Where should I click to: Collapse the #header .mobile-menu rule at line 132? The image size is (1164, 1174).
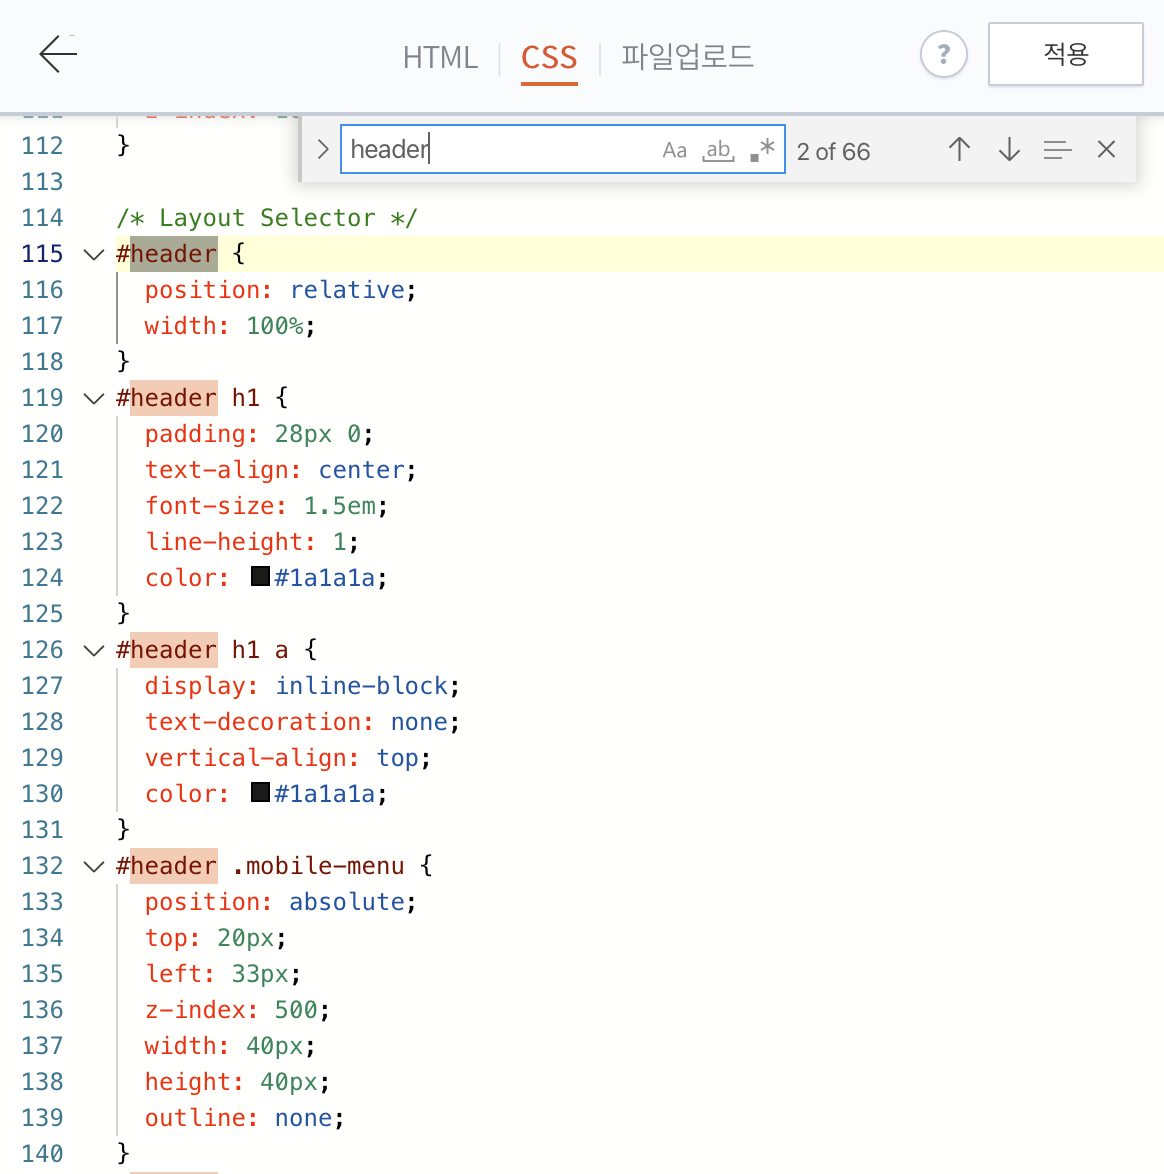(x=94, y=867)
